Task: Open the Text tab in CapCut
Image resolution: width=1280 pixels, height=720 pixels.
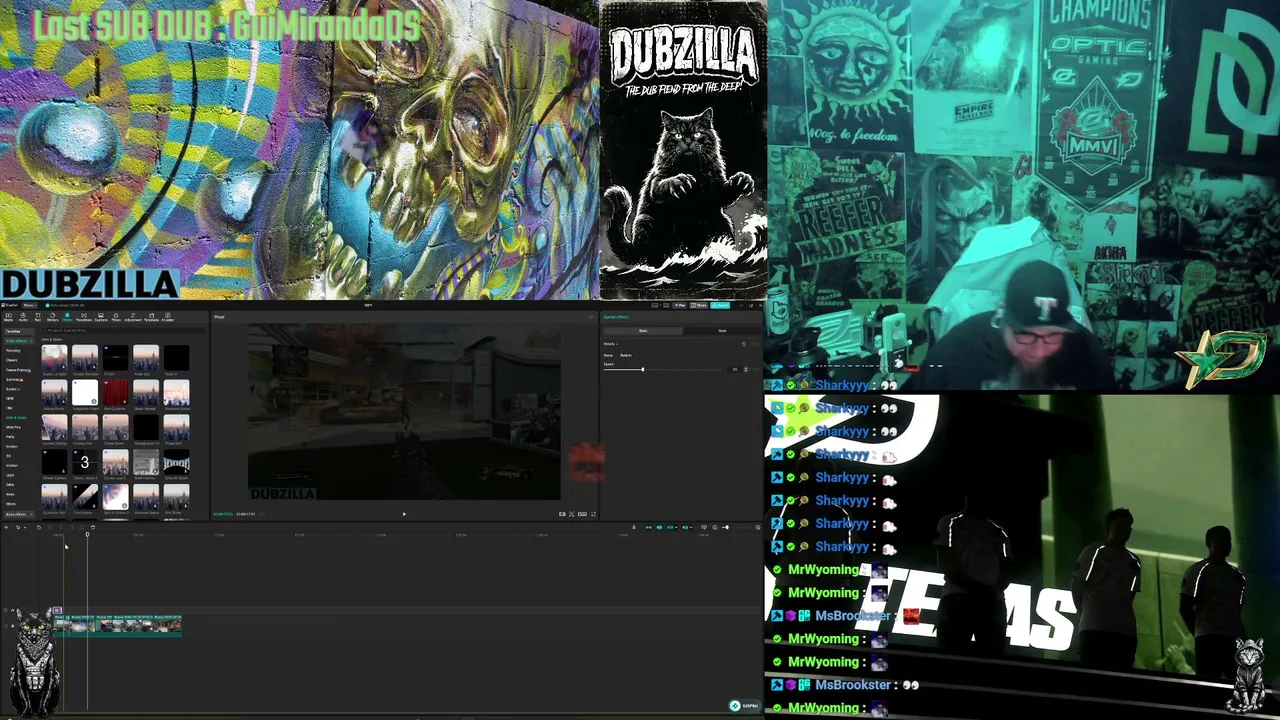Action: pyautogui.click(x=37, y=317)
